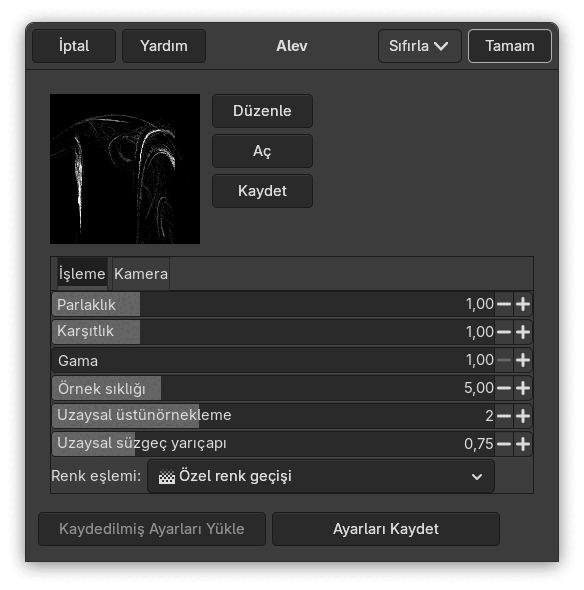Click Ayarları Kaydet to save settings
The width and height of the screenshot is (584, 590).
(x=386, y=529)
